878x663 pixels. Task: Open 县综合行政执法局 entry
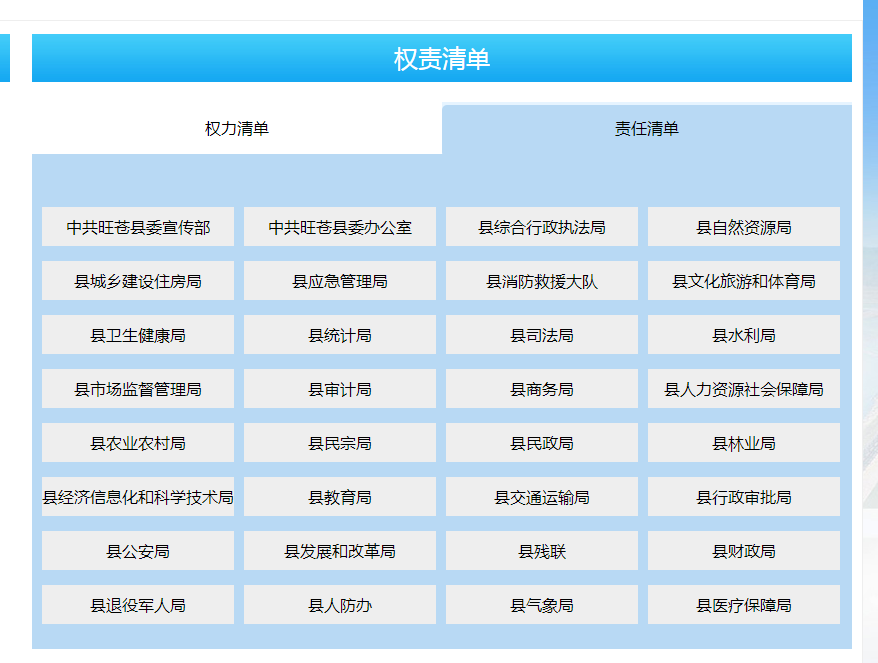click(542, 227)
